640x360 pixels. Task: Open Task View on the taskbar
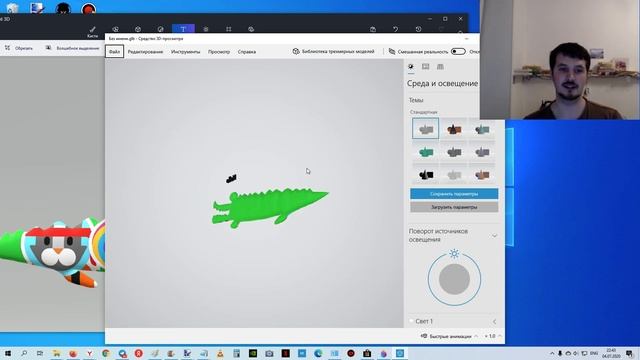pyautogui.click(x=40, y=353)
